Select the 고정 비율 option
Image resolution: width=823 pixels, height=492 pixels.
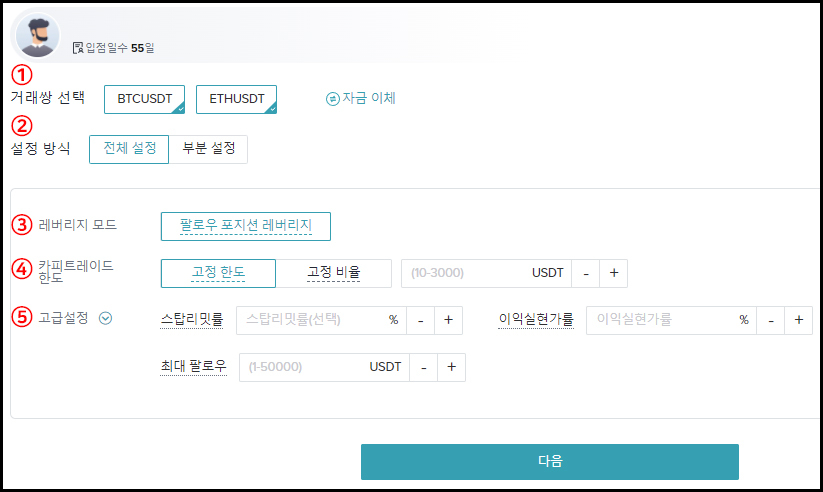coord(334,273)
